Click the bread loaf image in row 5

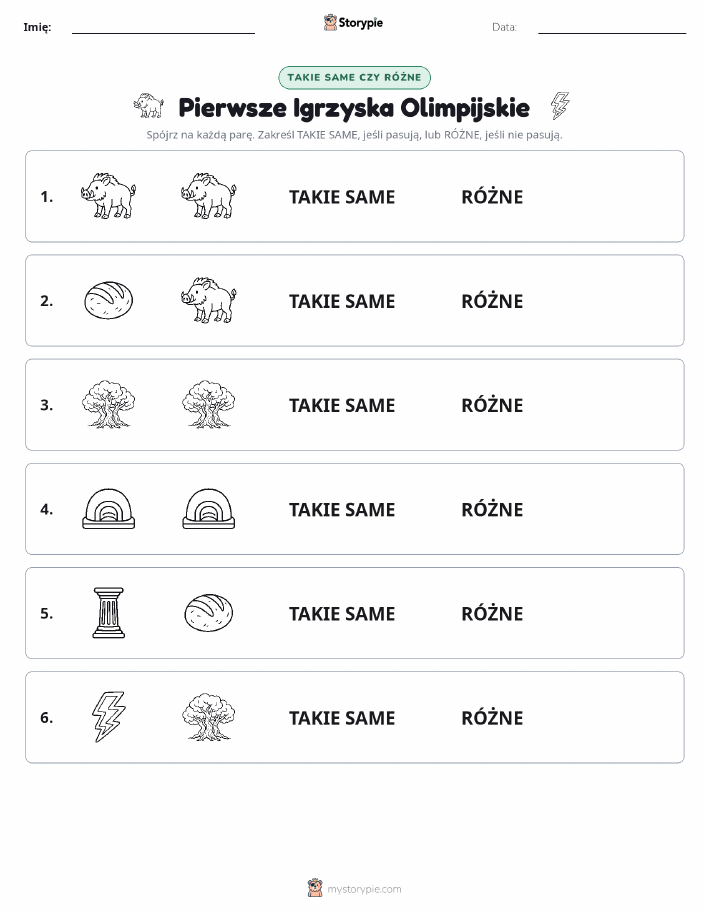(209, 613)
